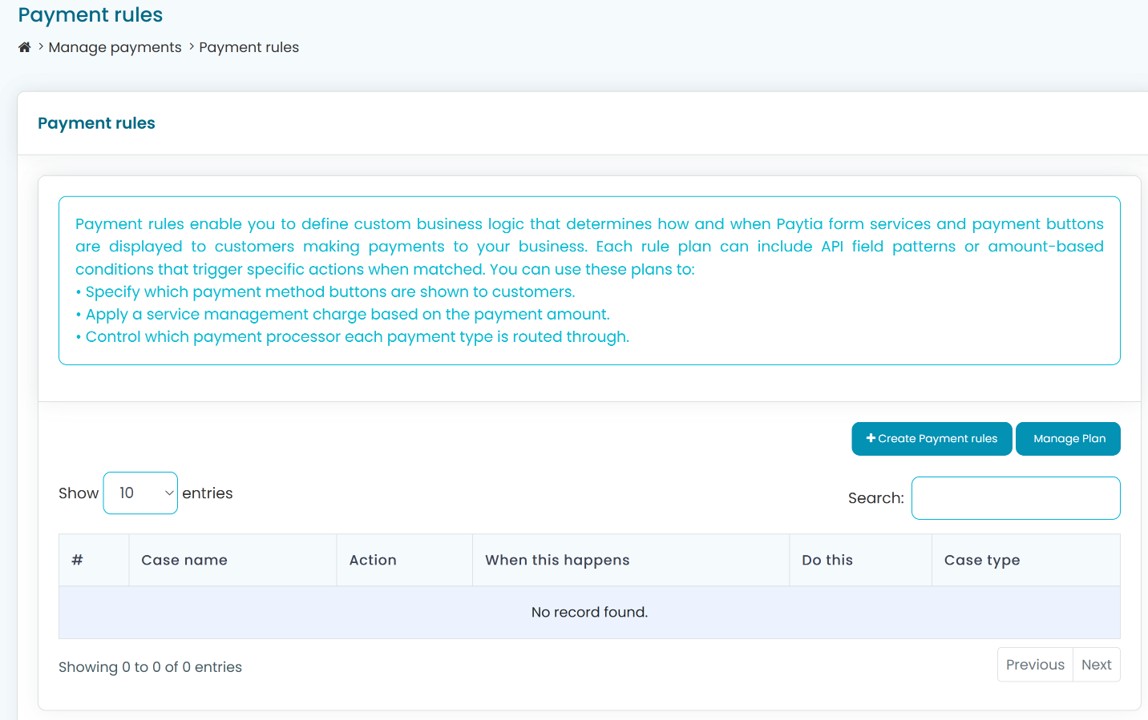Click the No record found row

click(x=589, y=612)
